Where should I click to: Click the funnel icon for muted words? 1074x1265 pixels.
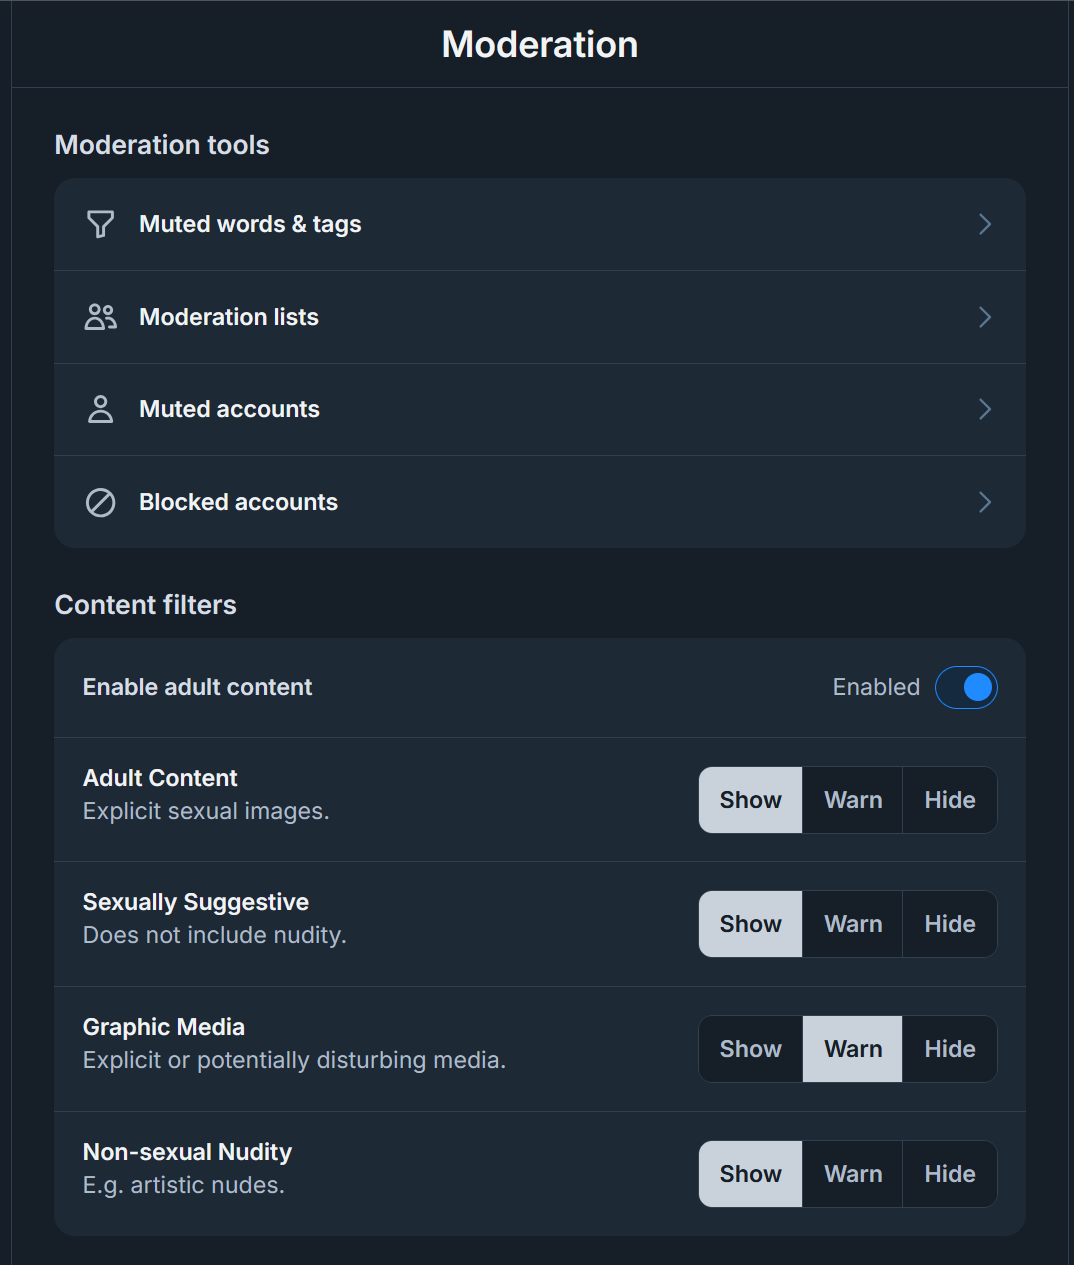(x=100, y=224)
